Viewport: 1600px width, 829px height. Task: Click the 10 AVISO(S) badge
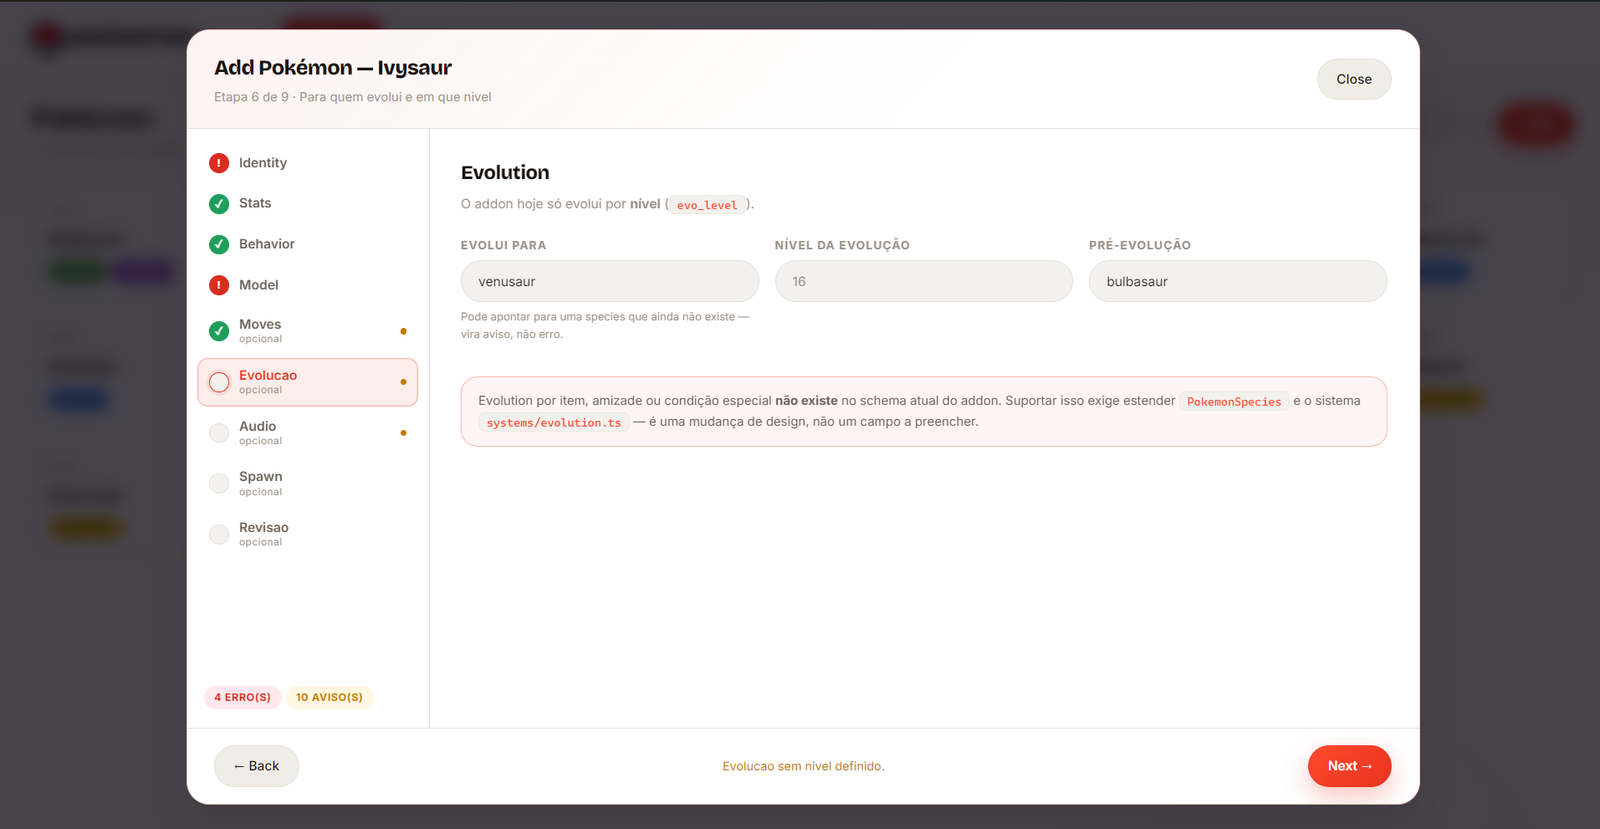point(329,697)
